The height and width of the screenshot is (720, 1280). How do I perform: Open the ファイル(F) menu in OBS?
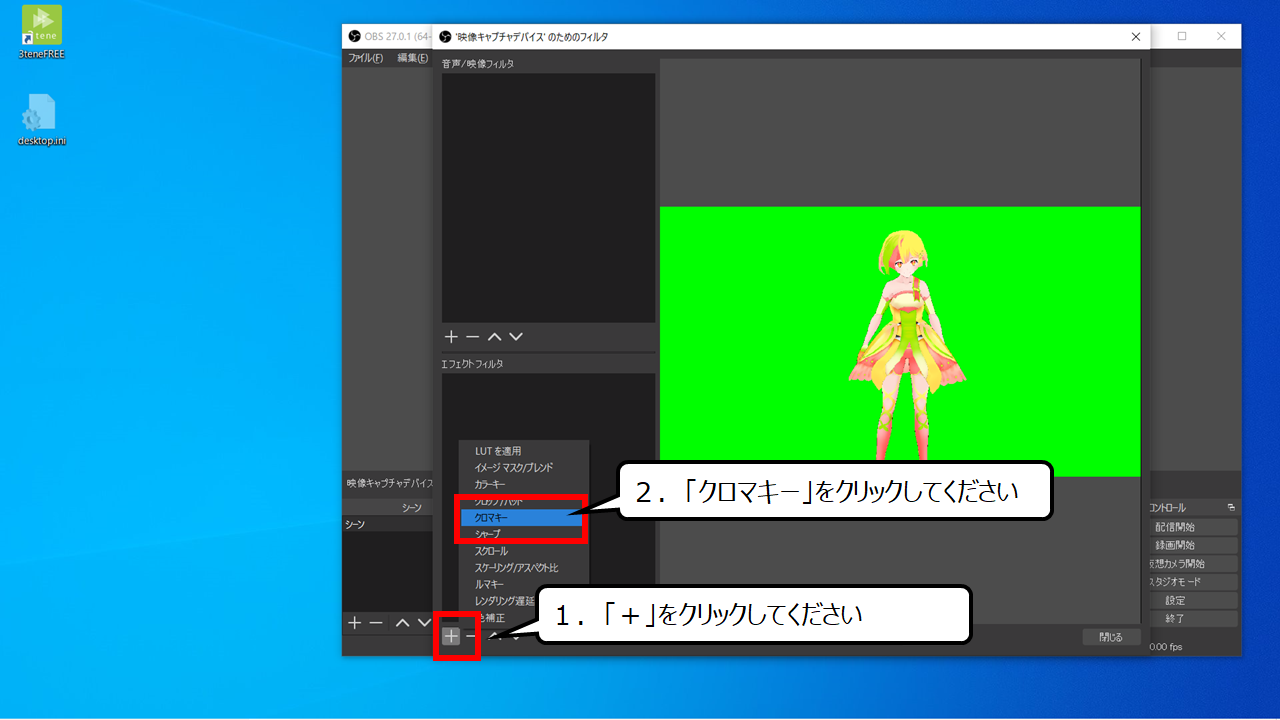click(365, 58)
